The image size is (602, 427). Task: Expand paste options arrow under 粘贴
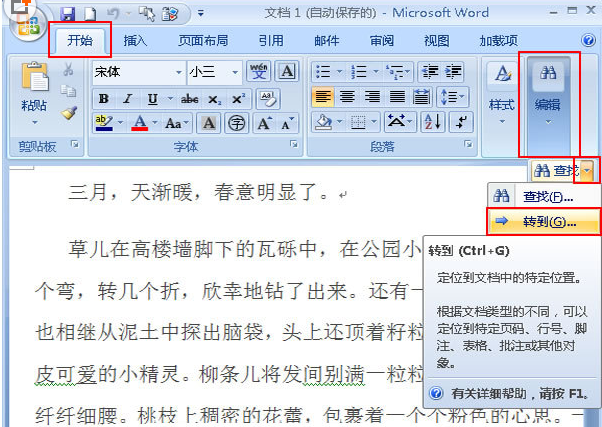click(x=35, y=122)
